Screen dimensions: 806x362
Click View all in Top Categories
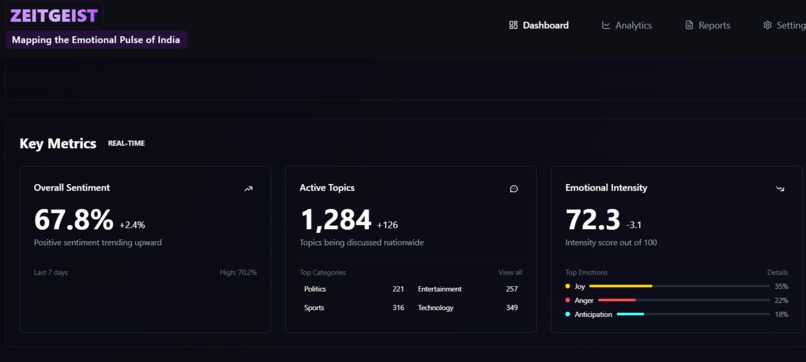[x=510, y=273]
